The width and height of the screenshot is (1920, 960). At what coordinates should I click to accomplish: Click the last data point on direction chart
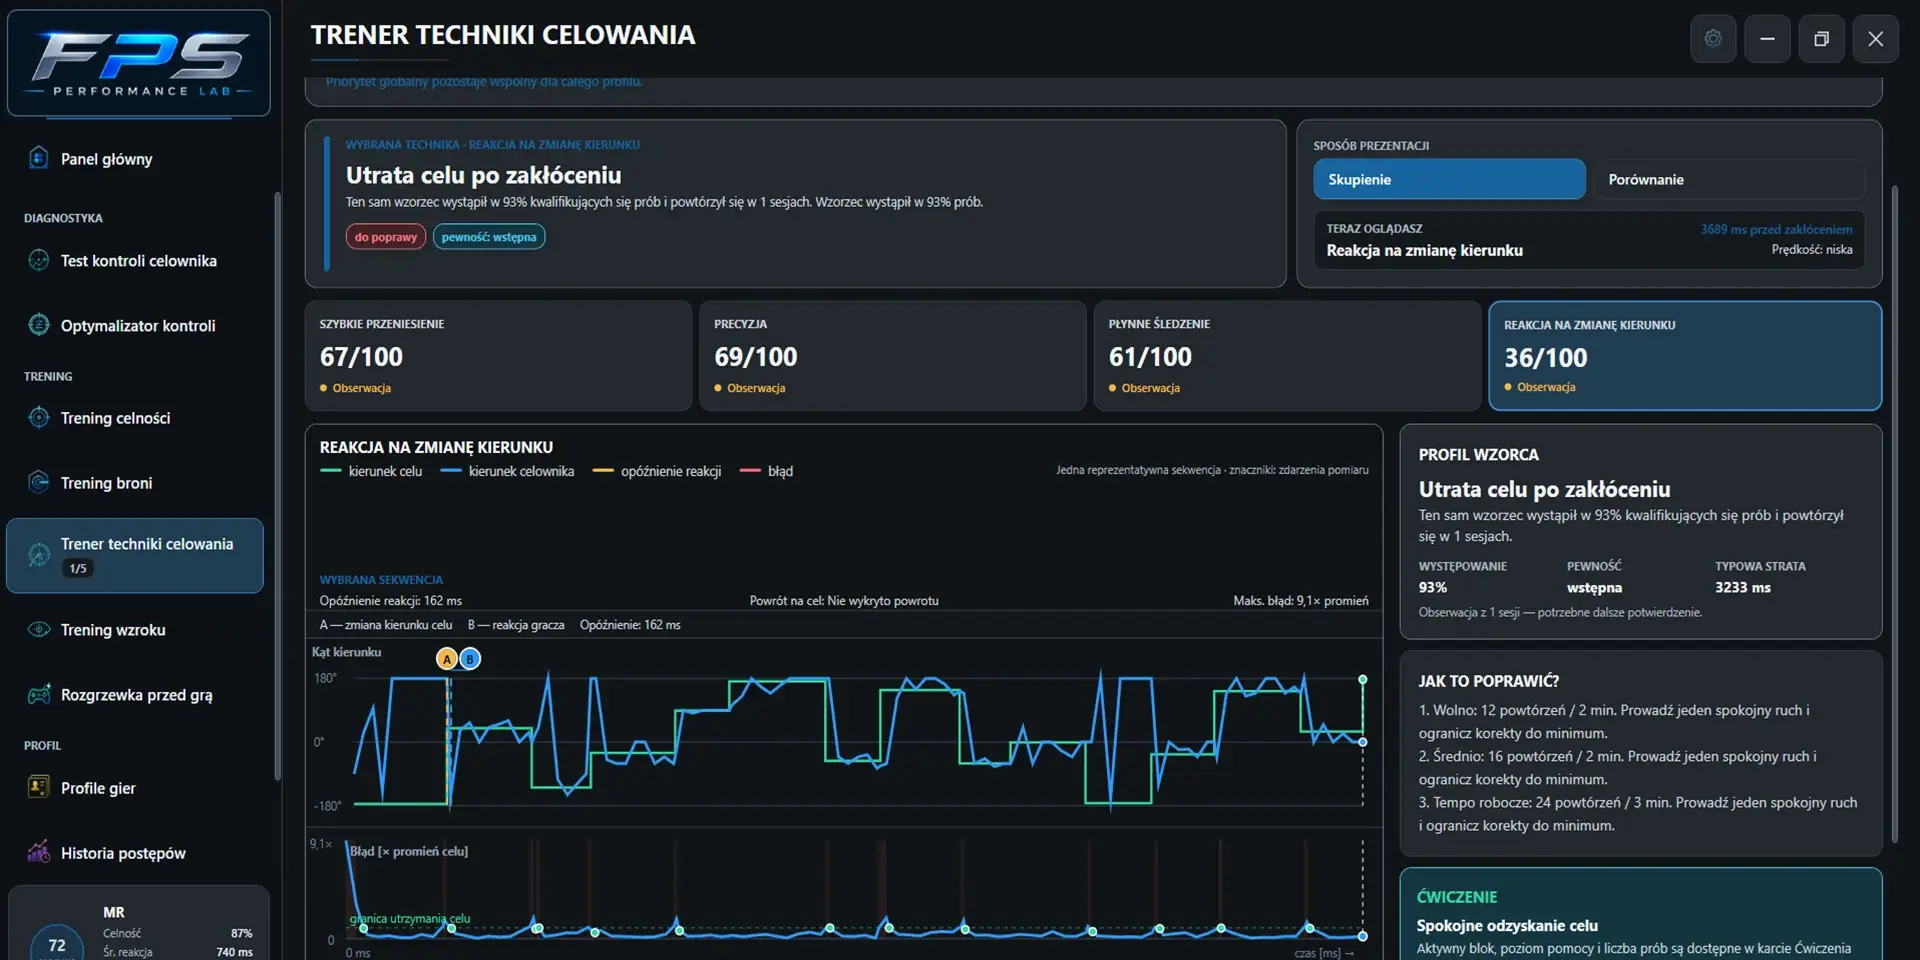pos(1362,742)
